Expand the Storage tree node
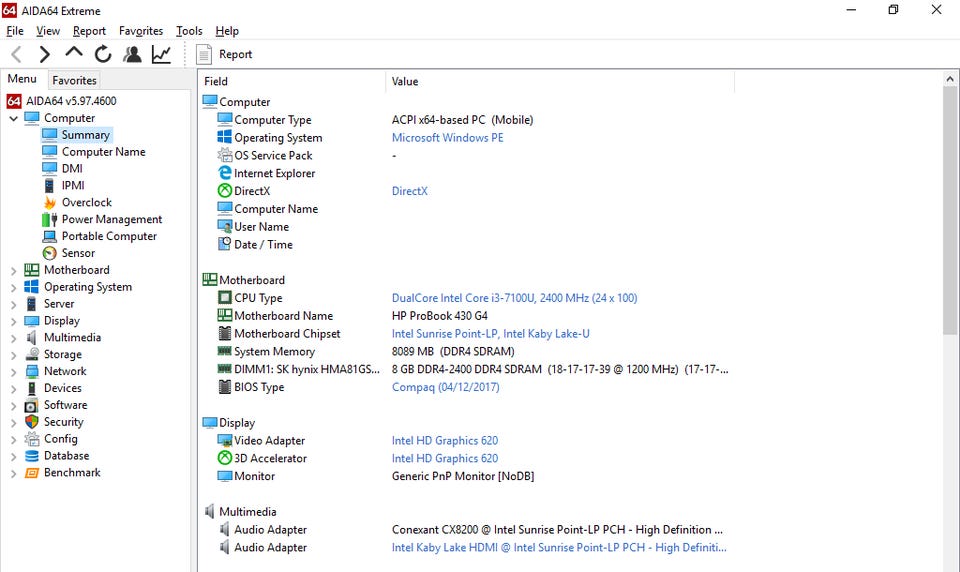Screen dimensions: 960x572 pyautogui.click(x=13, y=355)
